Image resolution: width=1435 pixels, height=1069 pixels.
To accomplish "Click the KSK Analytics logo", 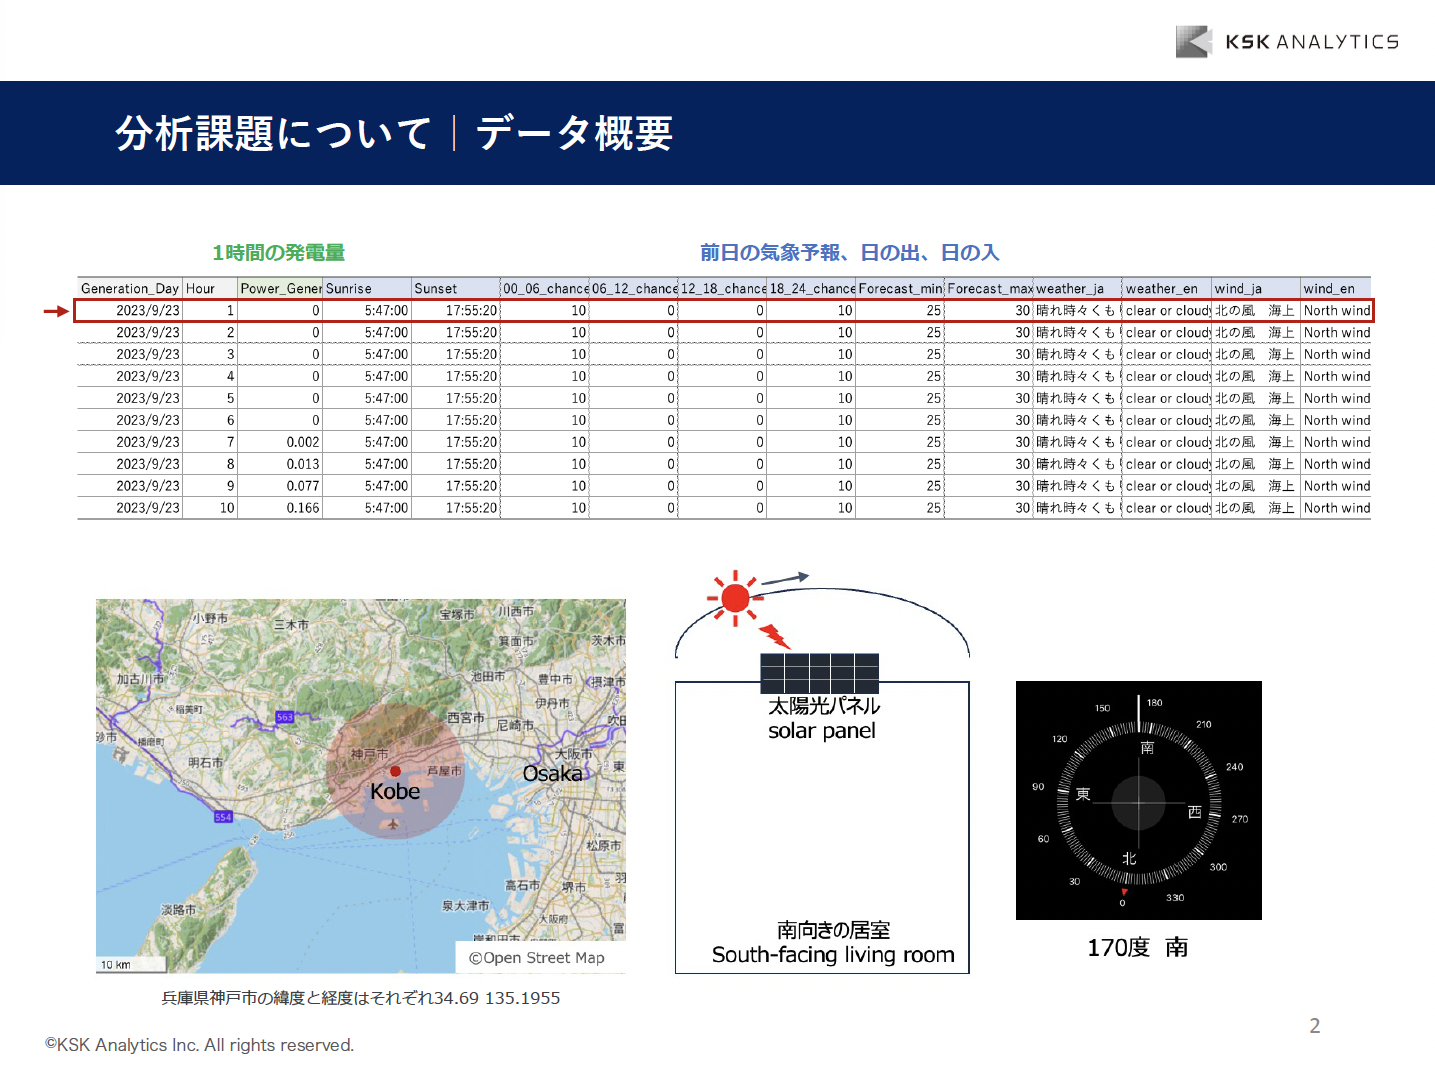I will (x=1287, y=41).
